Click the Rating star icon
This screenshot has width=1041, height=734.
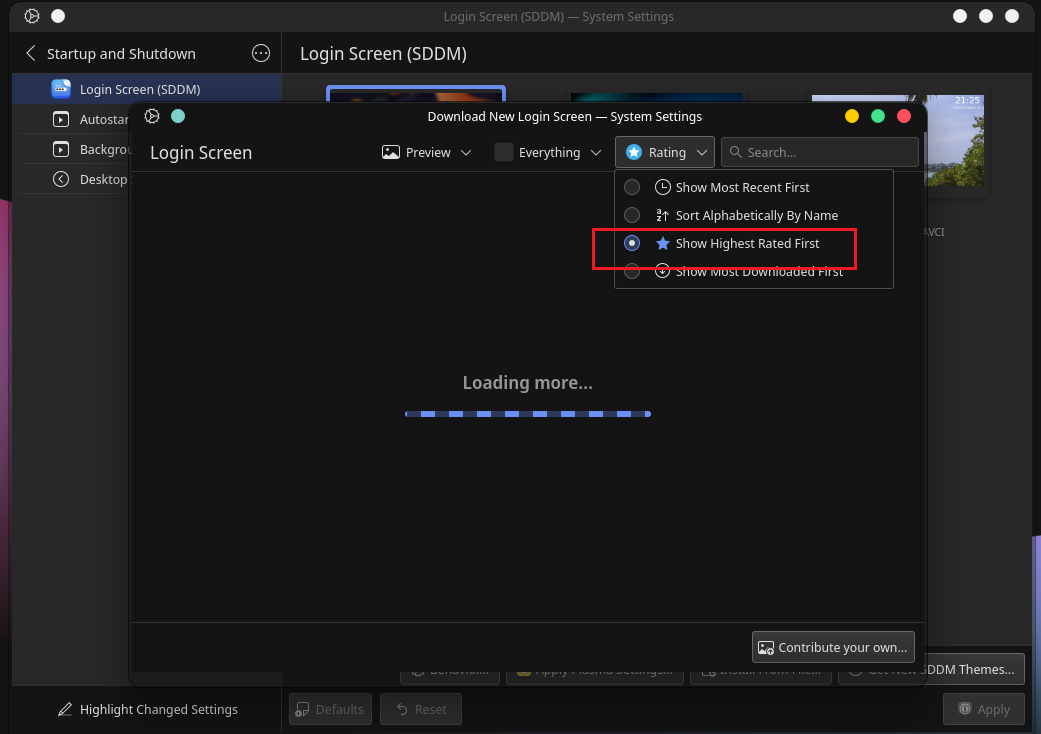coord(633,152)
